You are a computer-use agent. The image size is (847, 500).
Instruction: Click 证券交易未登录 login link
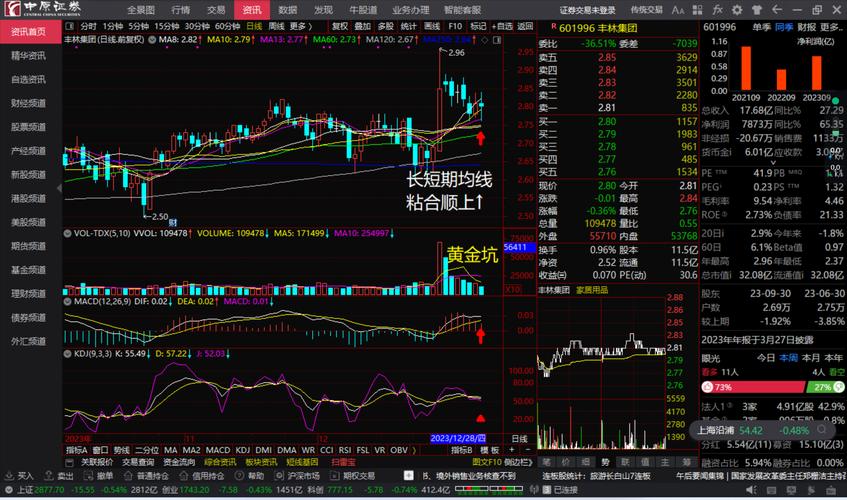(x=588, y=10)
